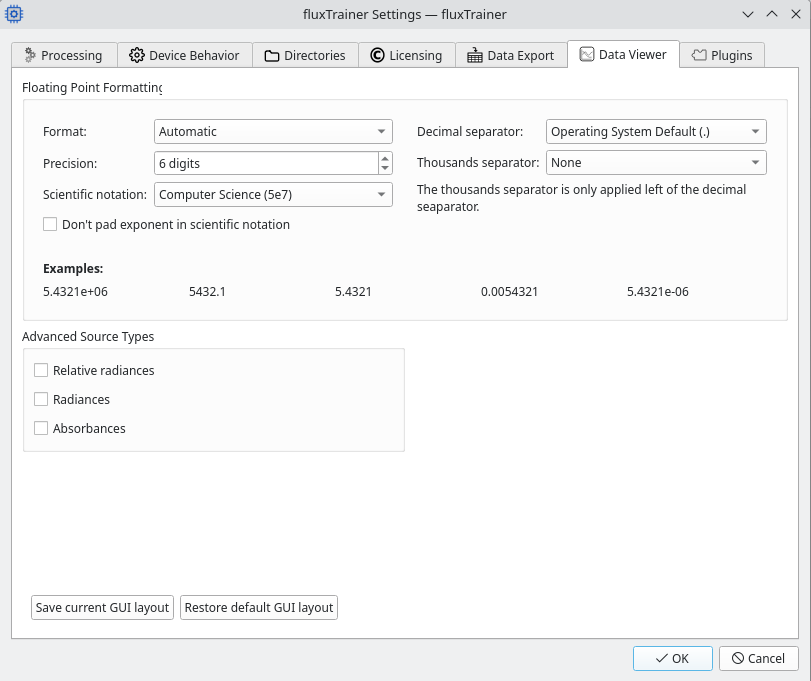This screenshot has width=811, height=681.
Task: Click the Licensing copyright icon
Action: [378, 55]
